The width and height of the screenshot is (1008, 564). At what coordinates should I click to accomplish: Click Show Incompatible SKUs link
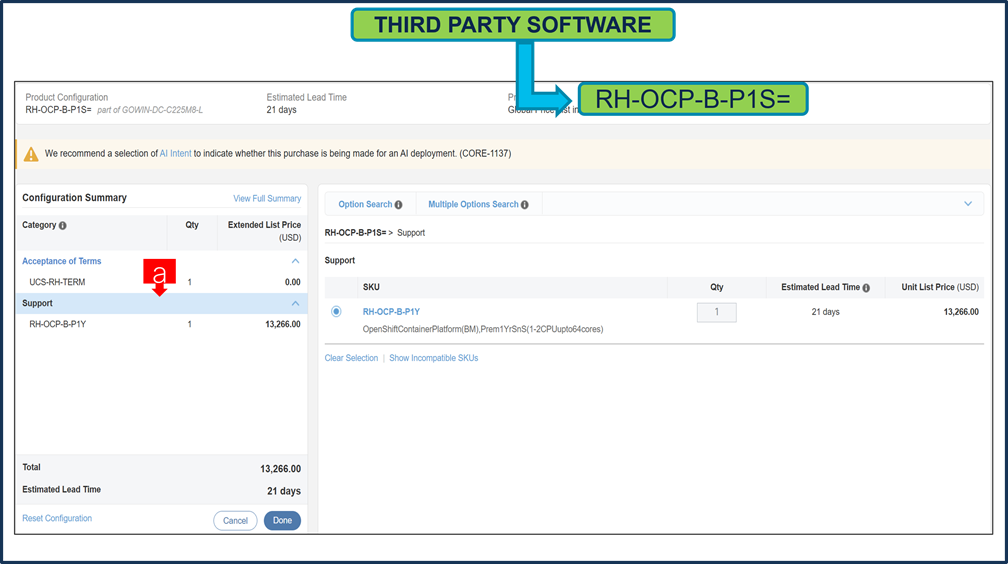433,358
